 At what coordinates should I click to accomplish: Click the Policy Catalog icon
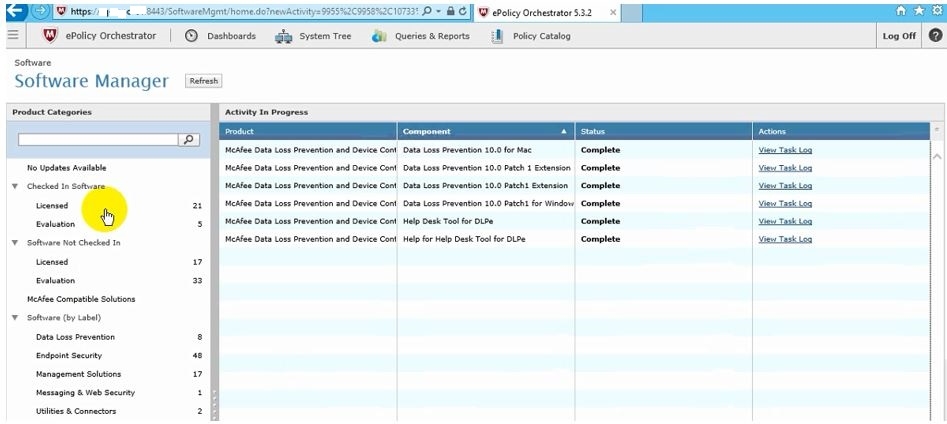(497, 36)
